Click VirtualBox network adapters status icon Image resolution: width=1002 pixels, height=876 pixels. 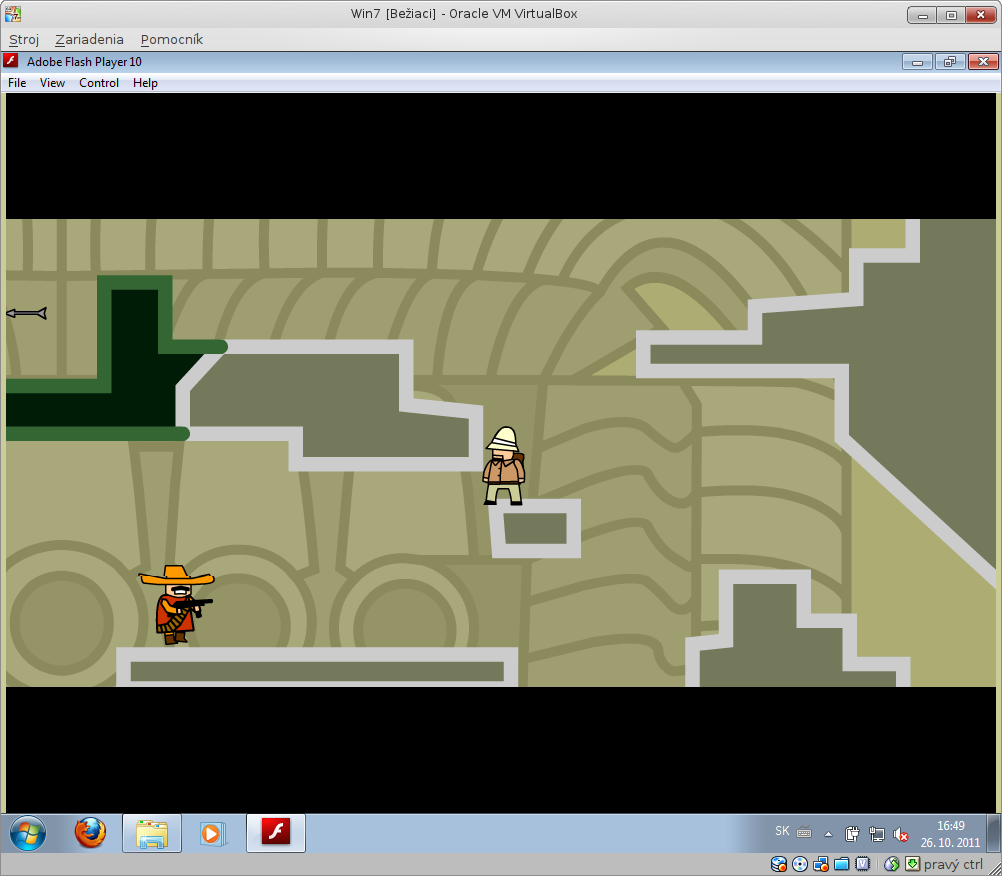click(821, 864)
